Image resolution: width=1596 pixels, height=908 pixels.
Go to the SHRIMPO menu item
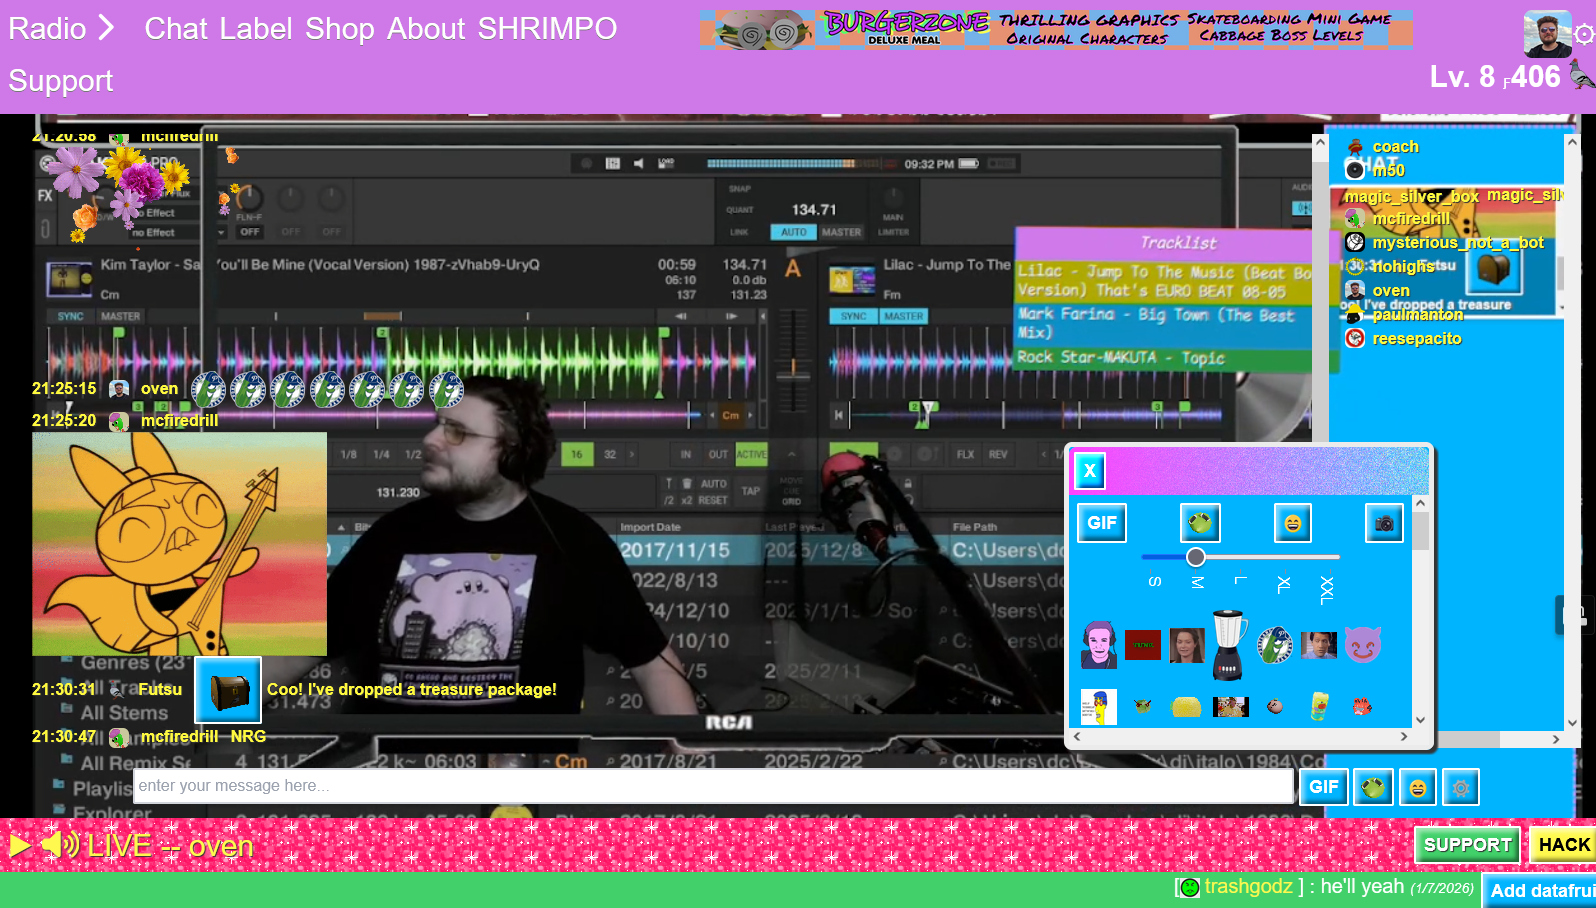pos(547,28)
